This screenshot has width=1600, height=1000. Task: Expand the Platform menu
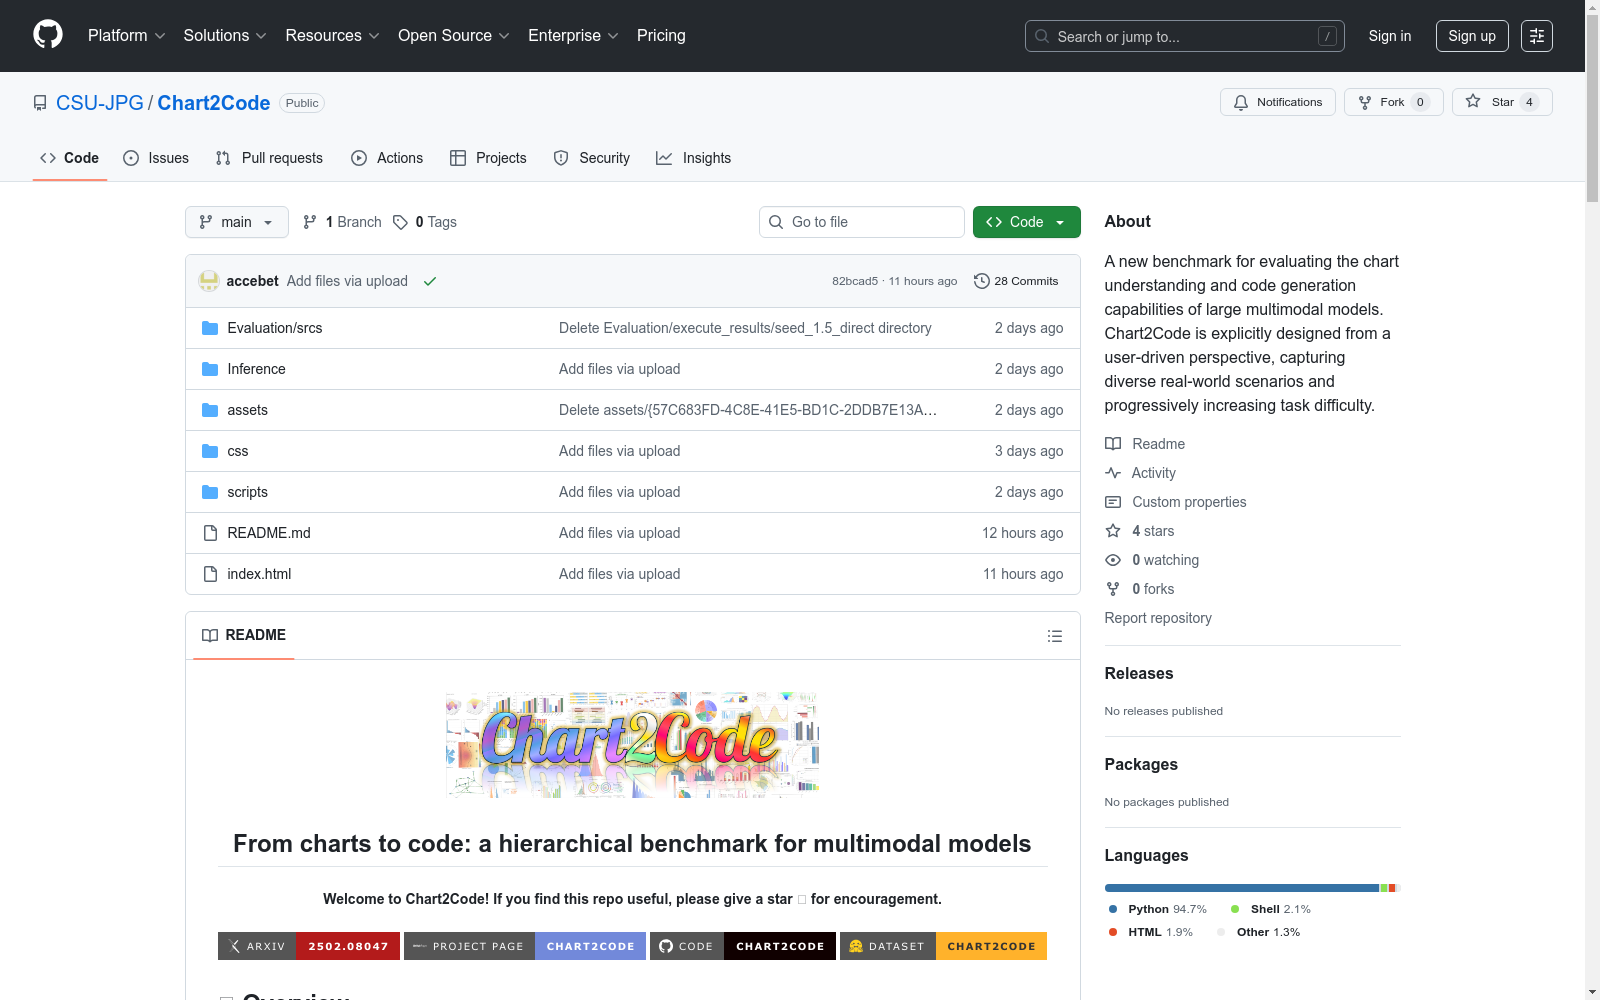click(127, 36)
